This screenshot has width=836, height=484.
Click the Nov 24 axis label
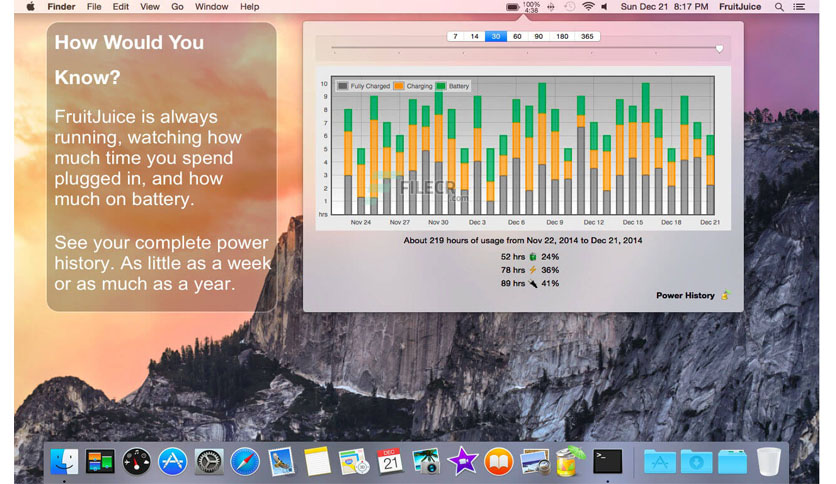pos(360,222)
